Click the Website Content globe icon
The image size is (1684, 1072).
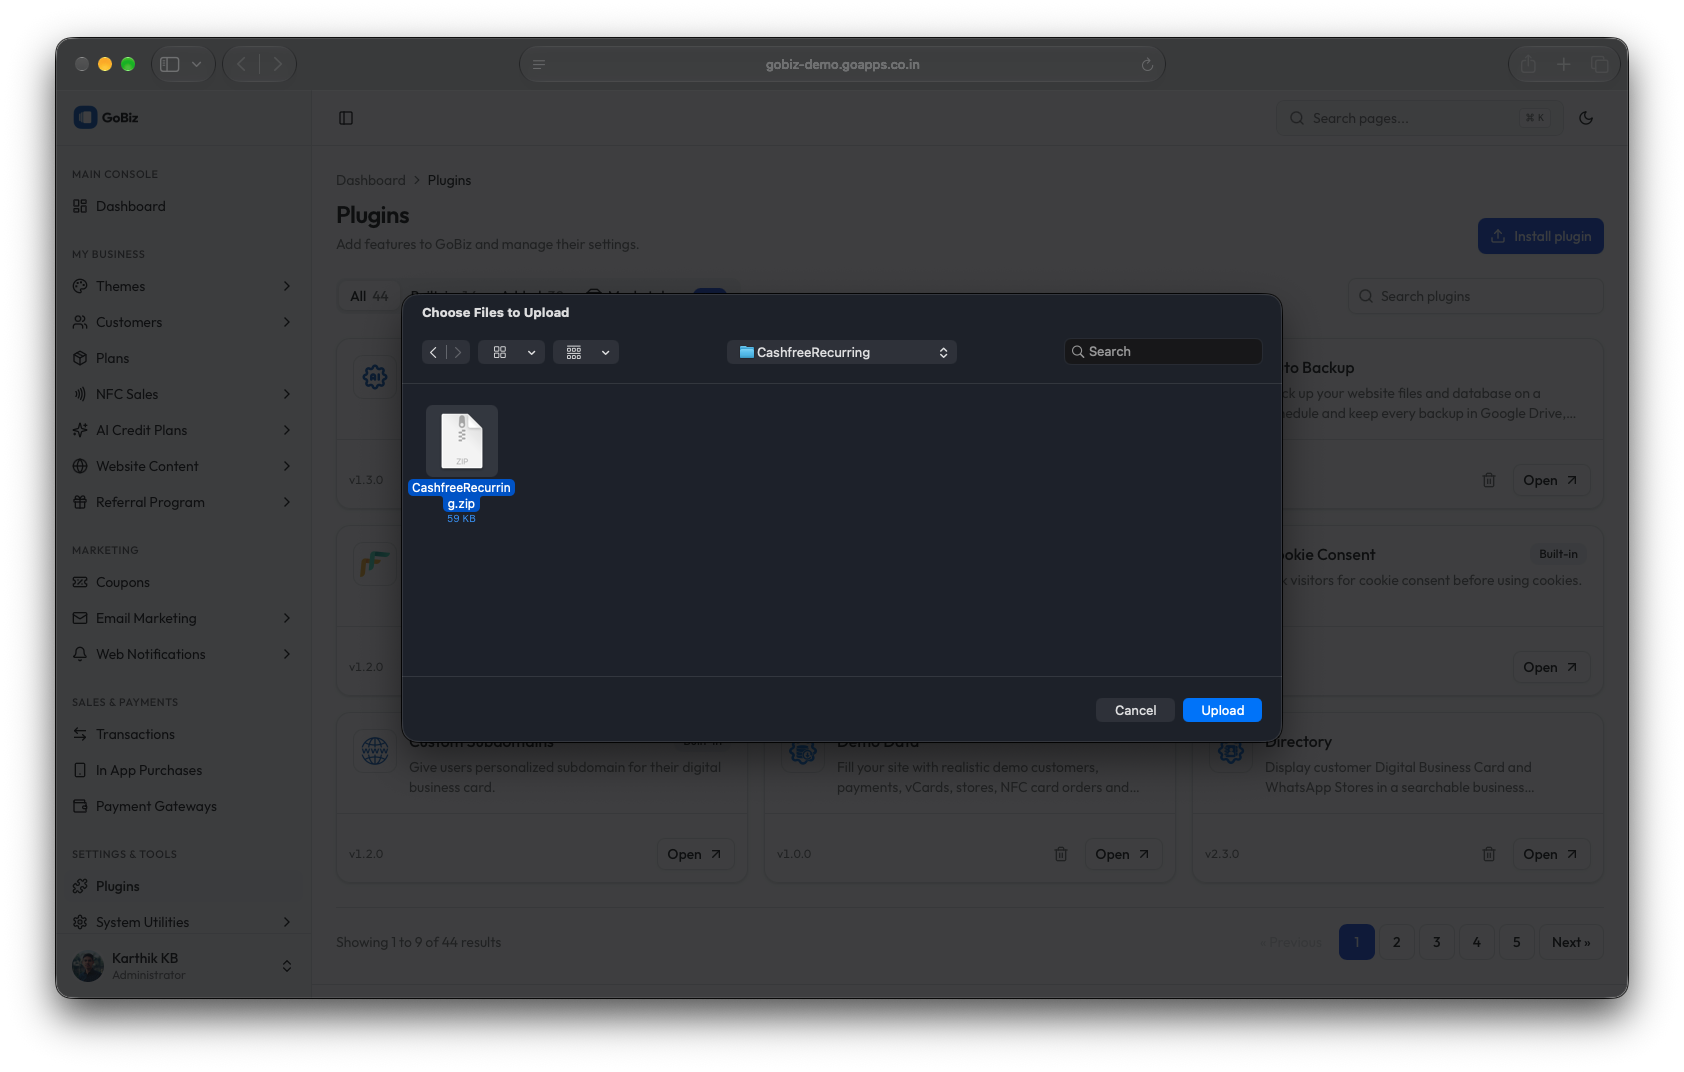coord(80,466)
